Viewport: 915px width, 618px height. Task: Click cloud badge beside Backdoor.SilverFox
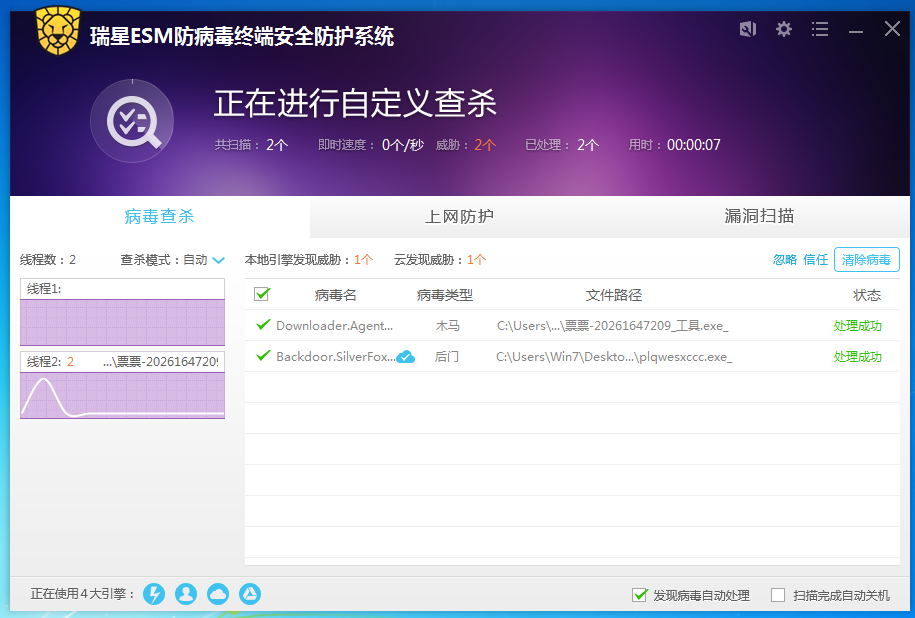(x=405, y=357)
